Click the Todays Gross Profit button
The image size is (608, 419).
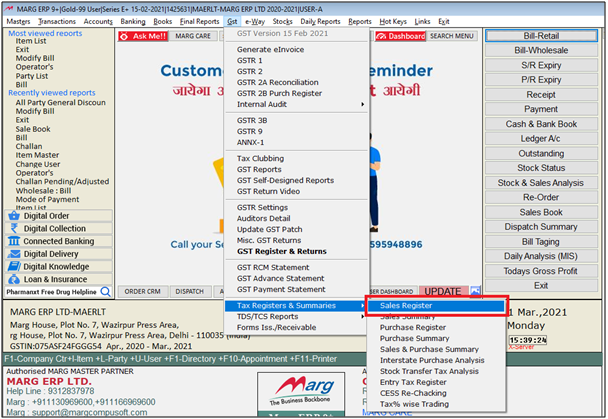541,271
